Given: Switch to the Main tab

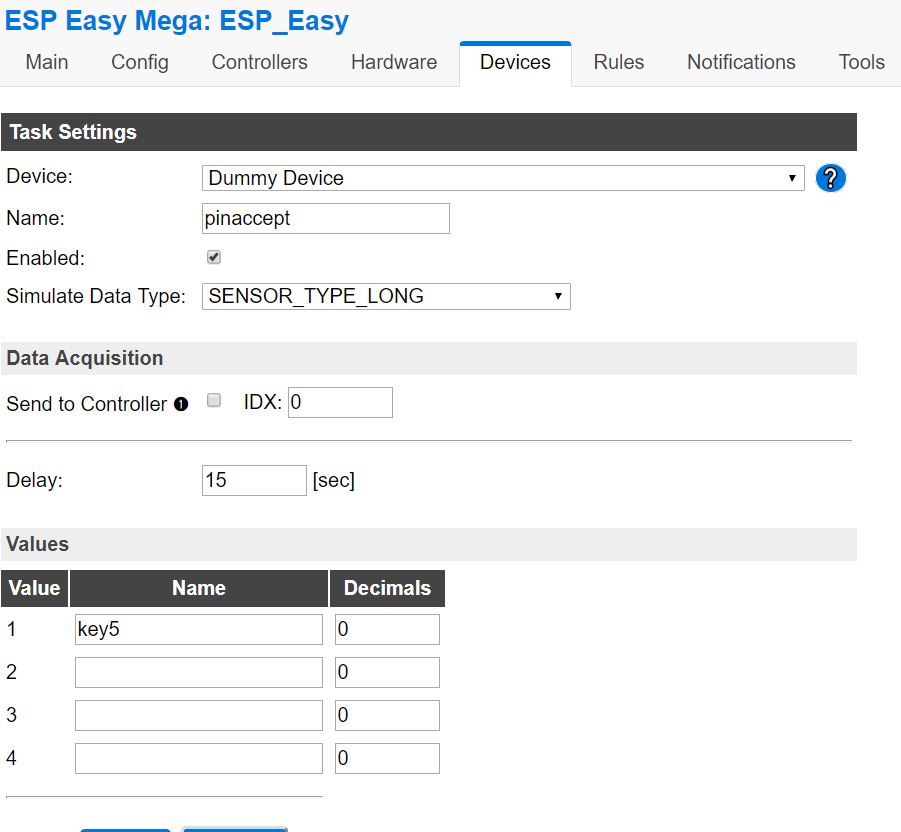Looking at the screenshot, I should [47, 62].
